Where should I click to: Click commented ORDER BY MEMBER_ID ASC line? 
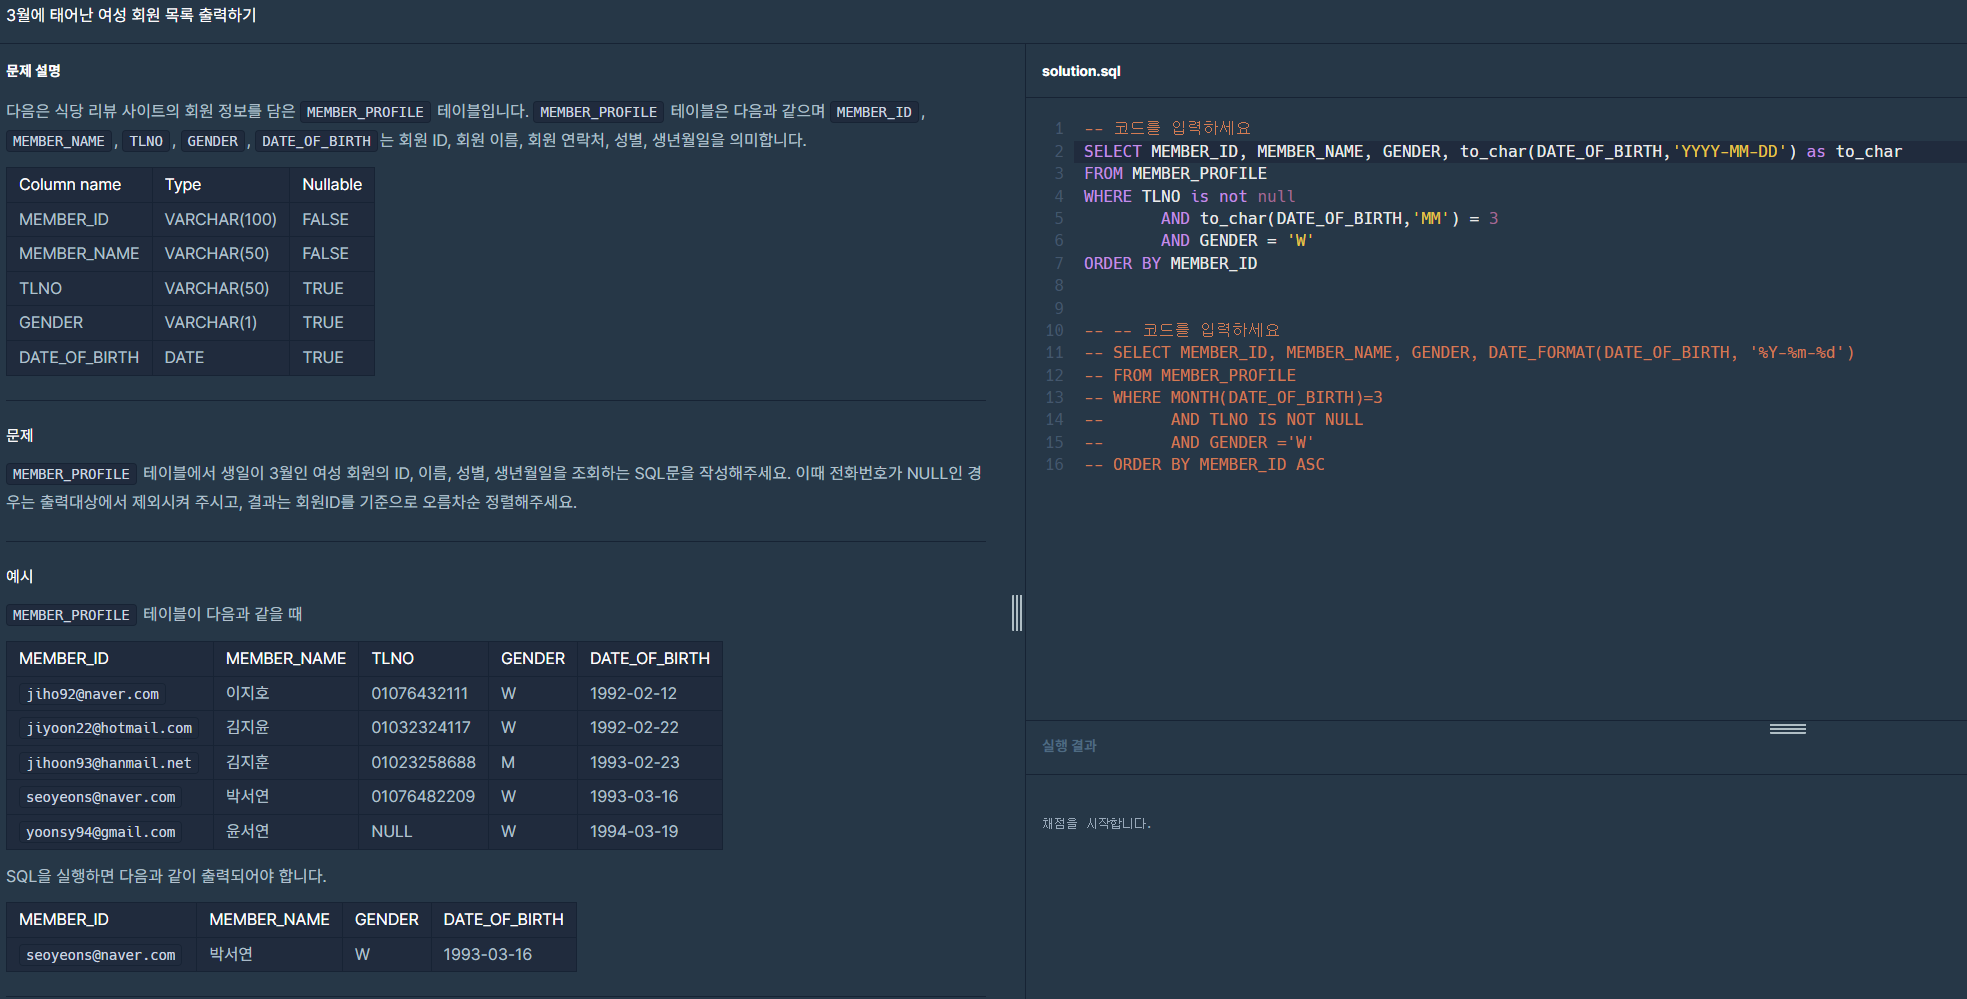[x=1204, y=464]
